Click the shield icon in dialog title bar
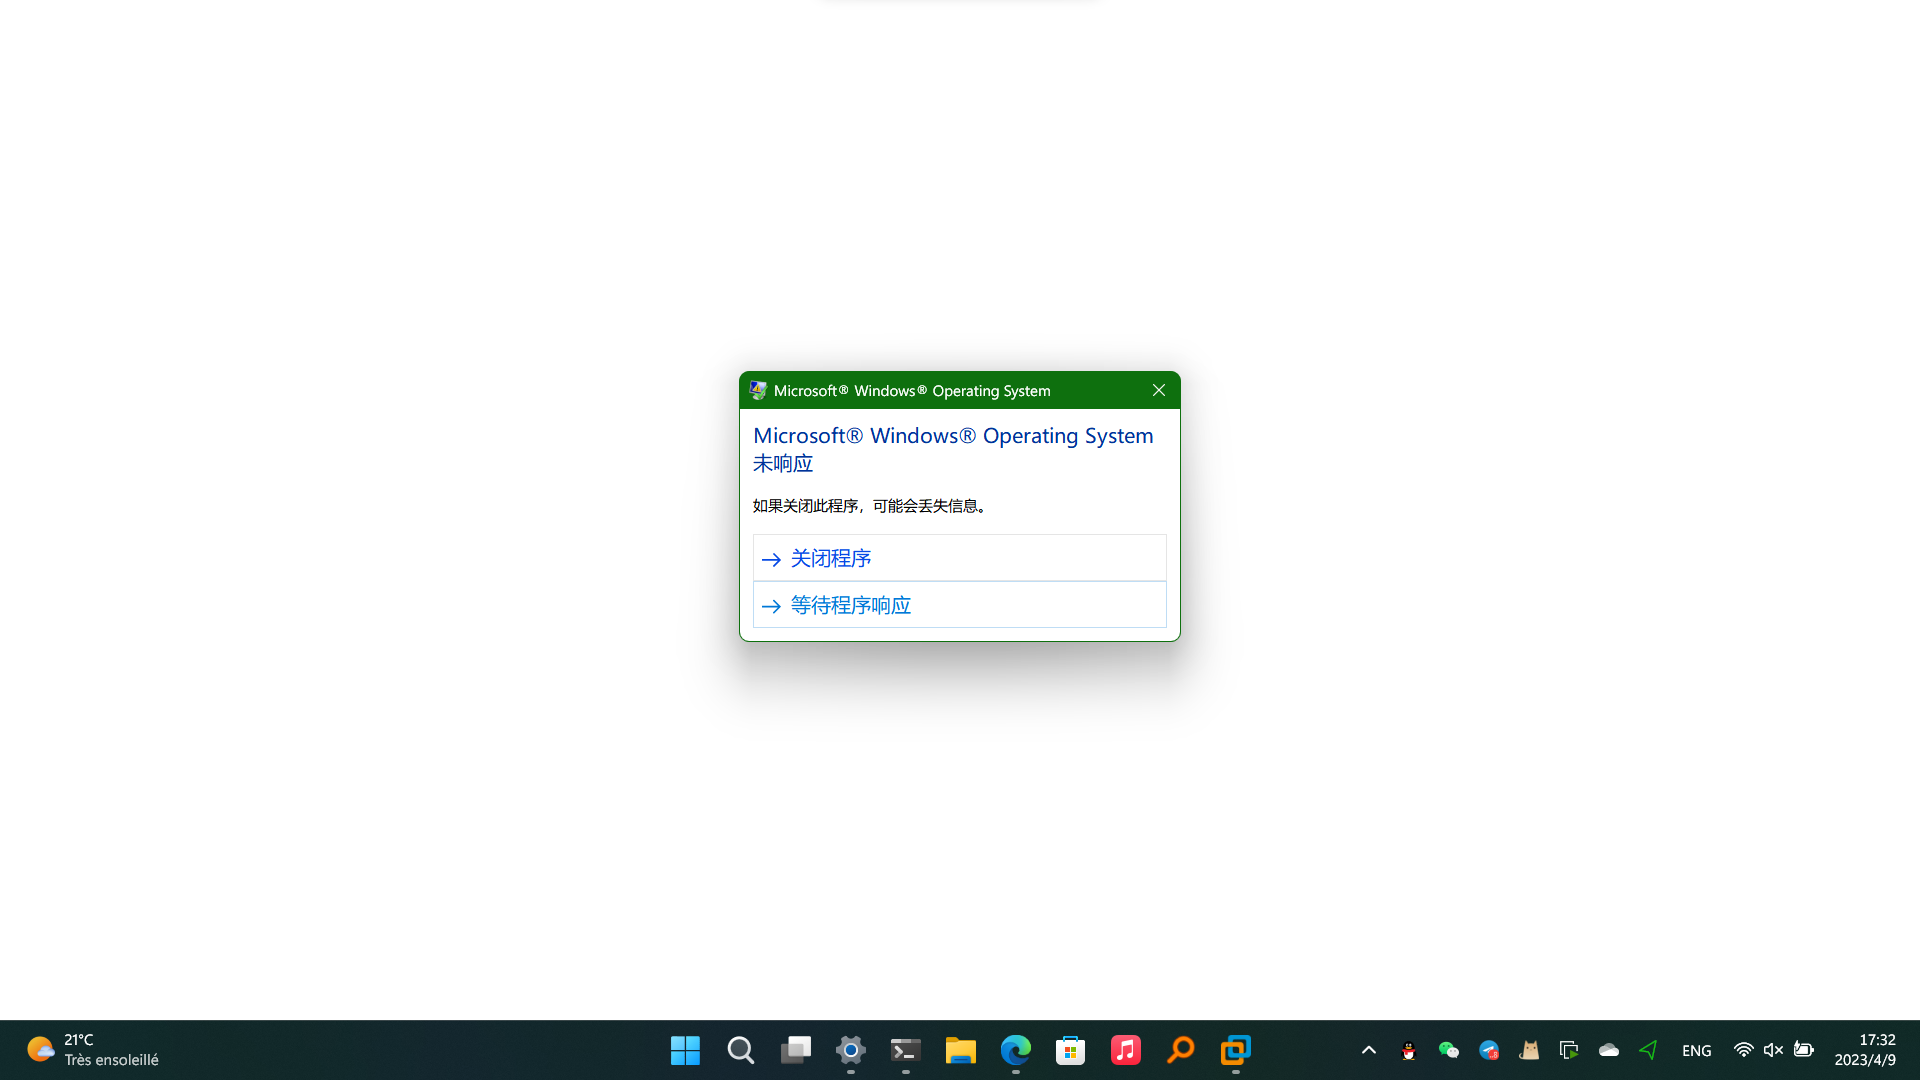 [x=758, y=390]
